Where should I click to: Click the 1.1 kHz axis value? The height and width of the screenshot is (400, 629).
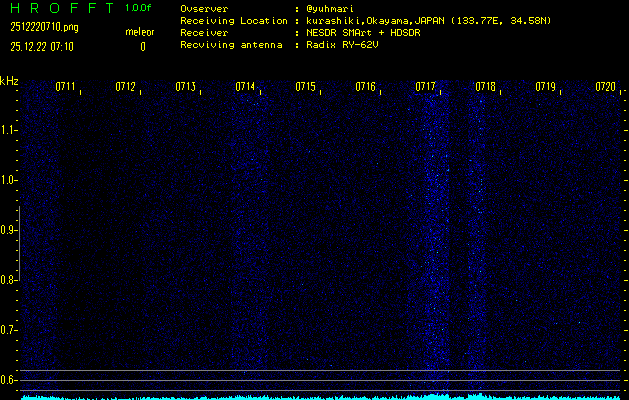coord(8,130)
